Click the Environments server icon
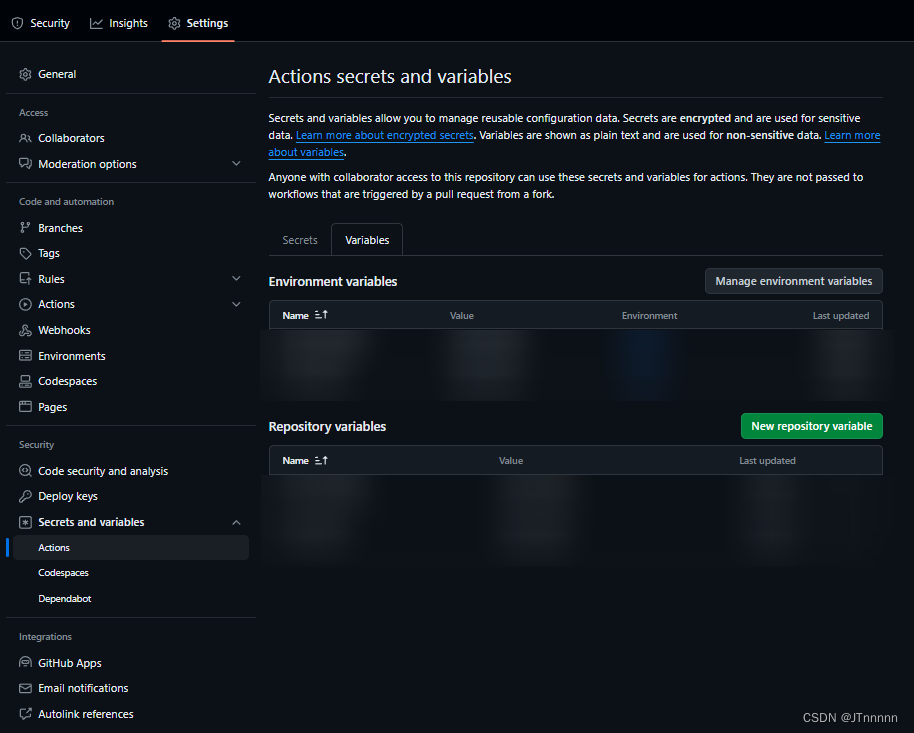This screenshot has height=733, width=914. [x=25, y=356]
